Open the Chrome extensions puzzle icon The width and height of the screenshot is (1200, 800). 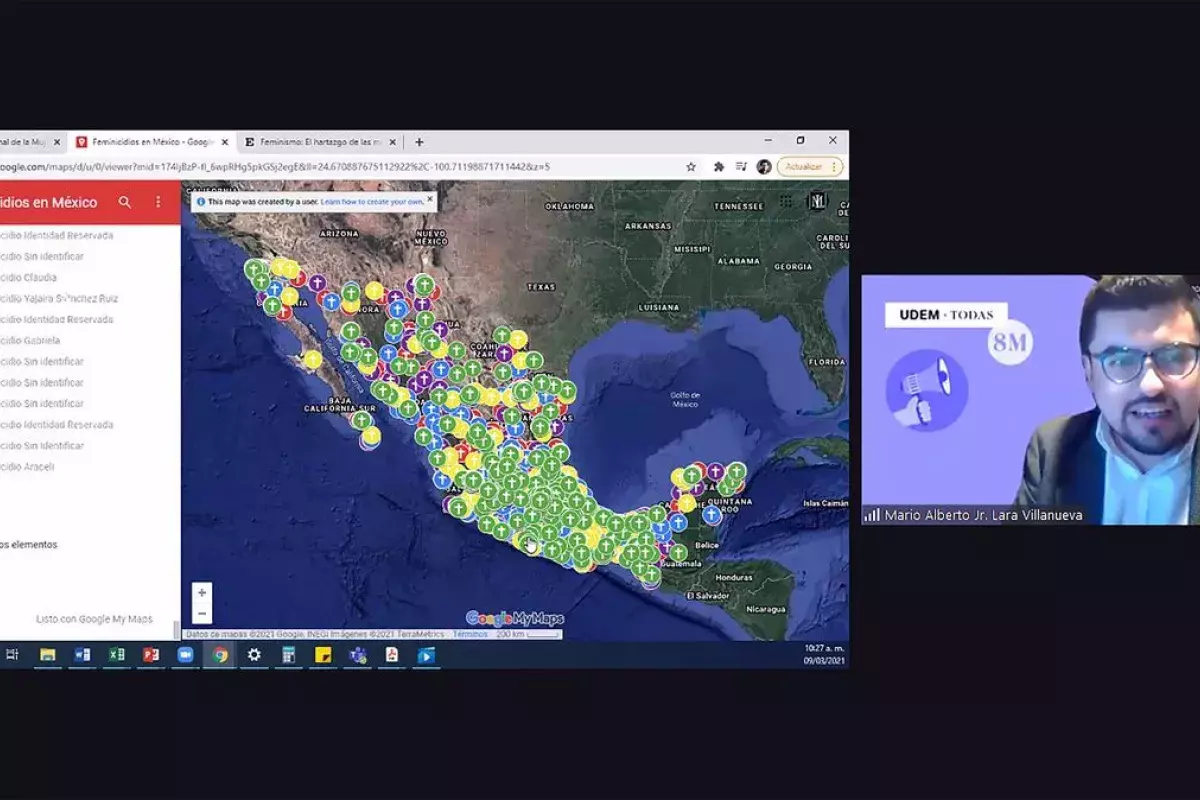(718, 167)
